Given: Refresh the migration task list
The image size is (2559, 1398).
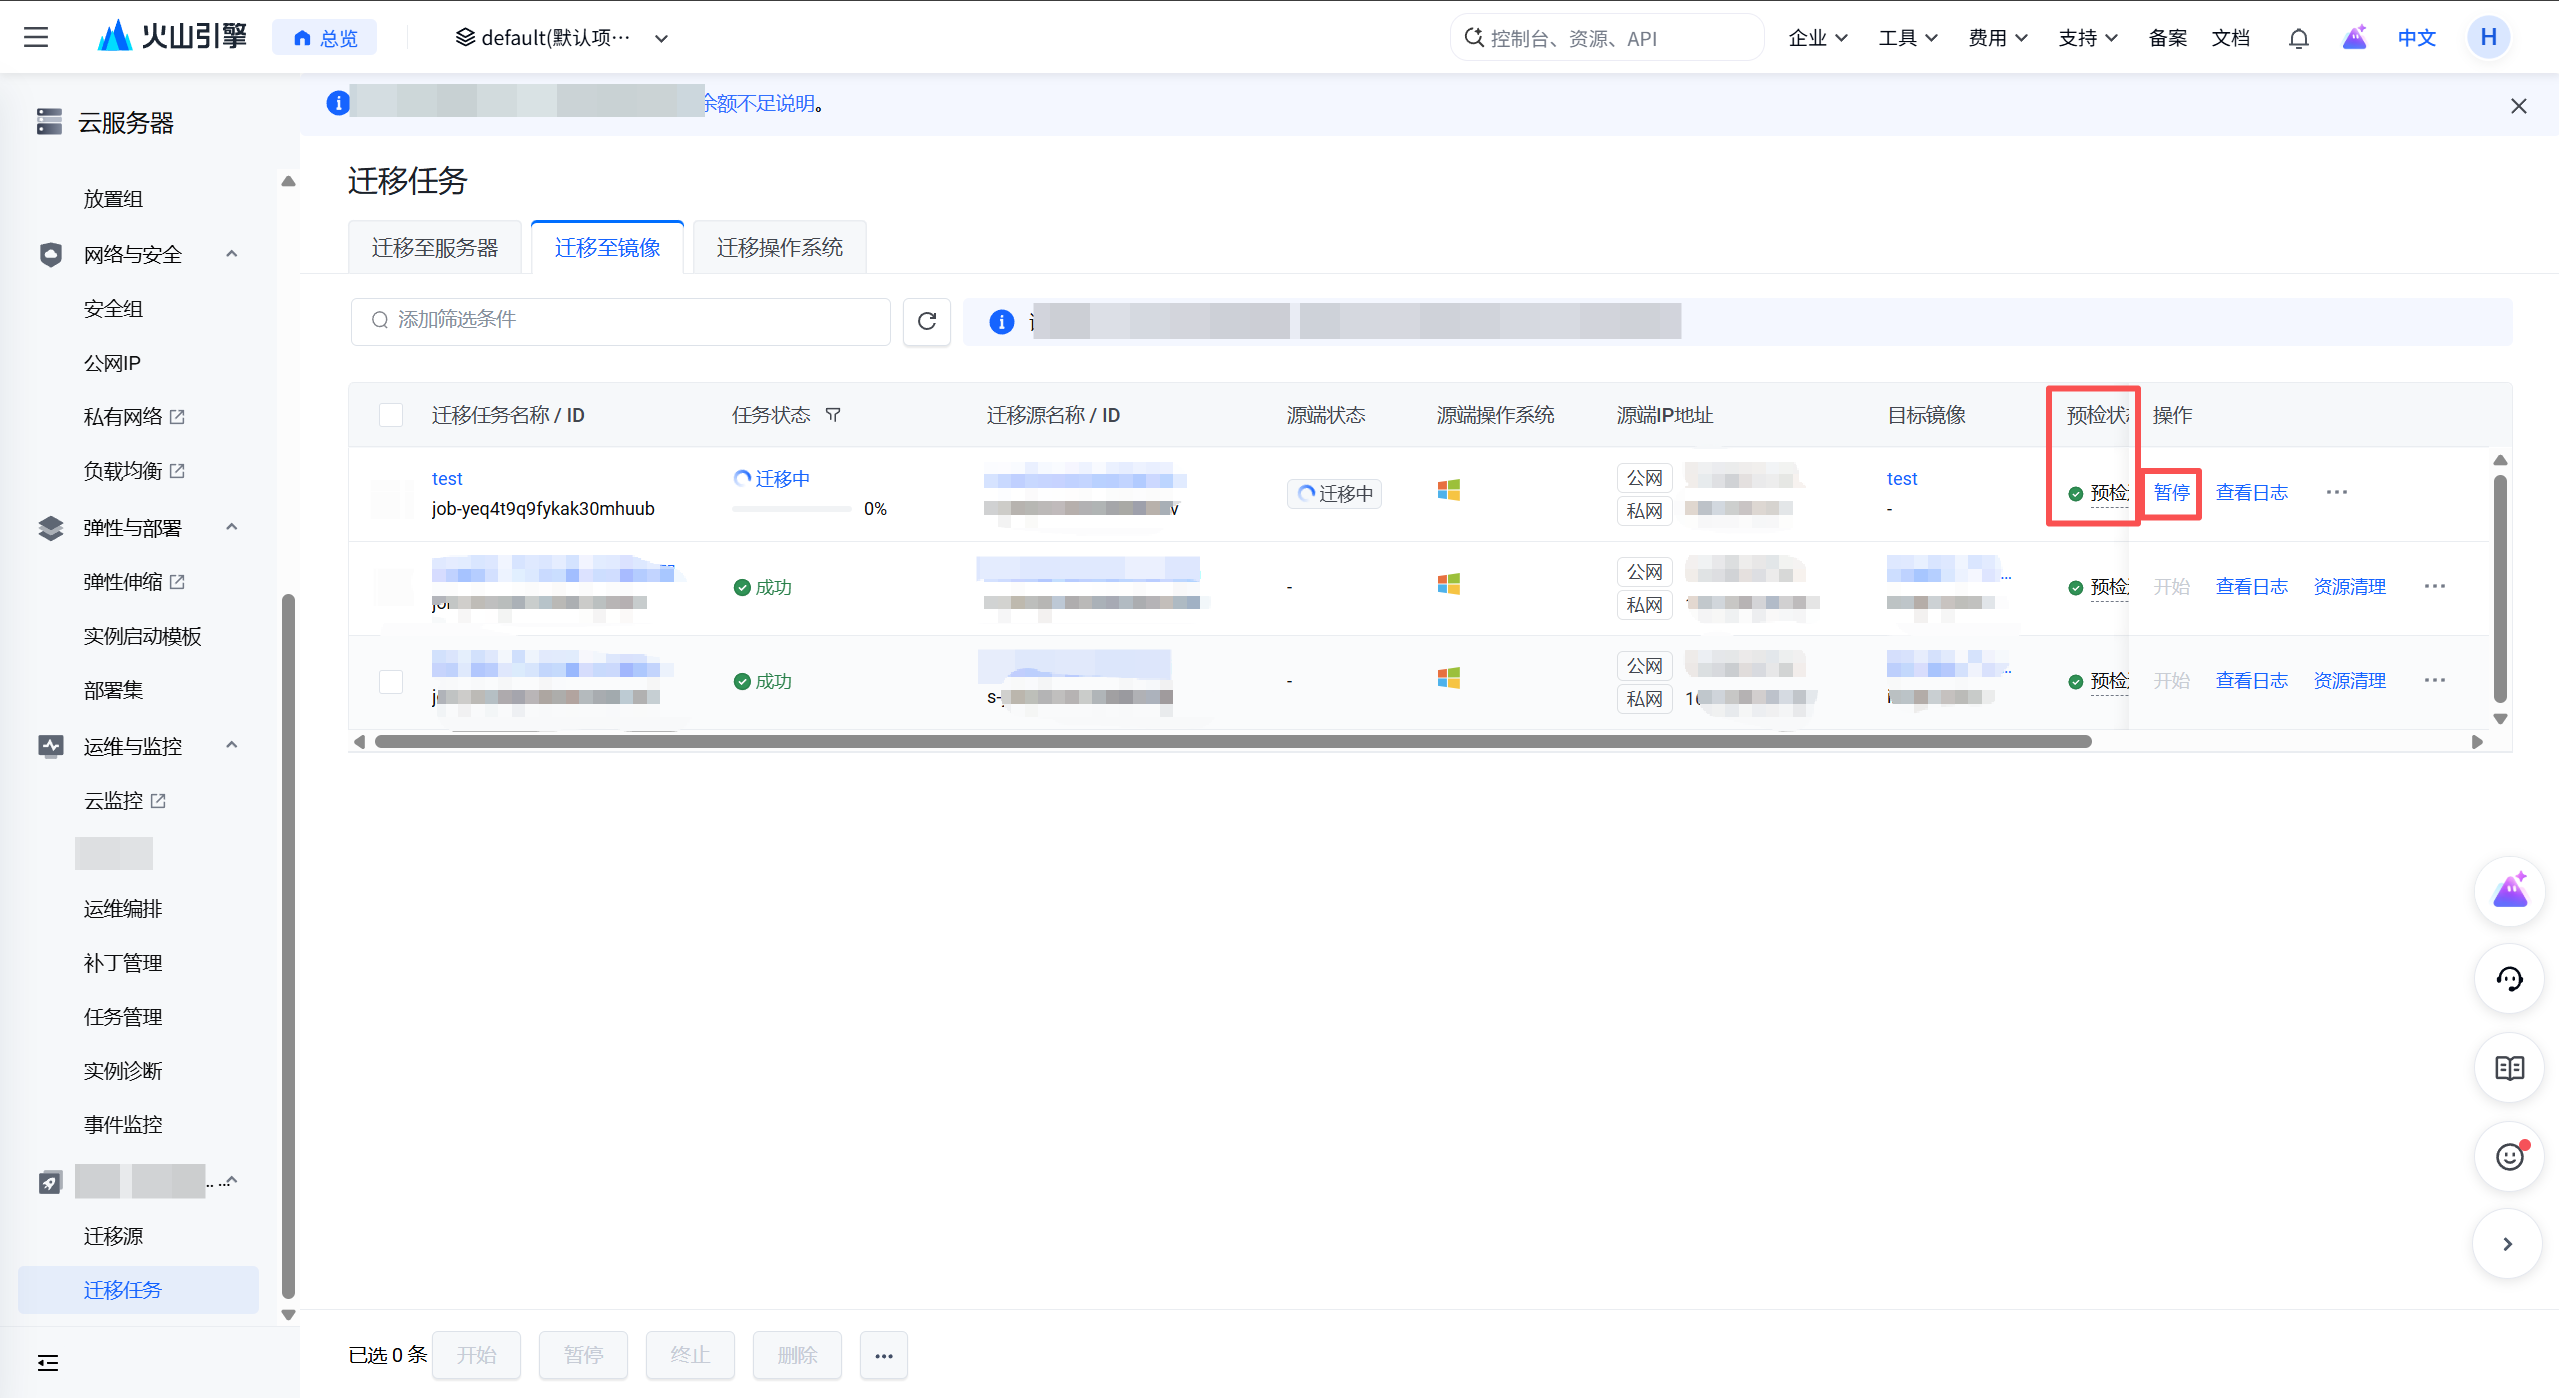Looking at the screenshot, I should pyautogui.click(x=926, y=321).
